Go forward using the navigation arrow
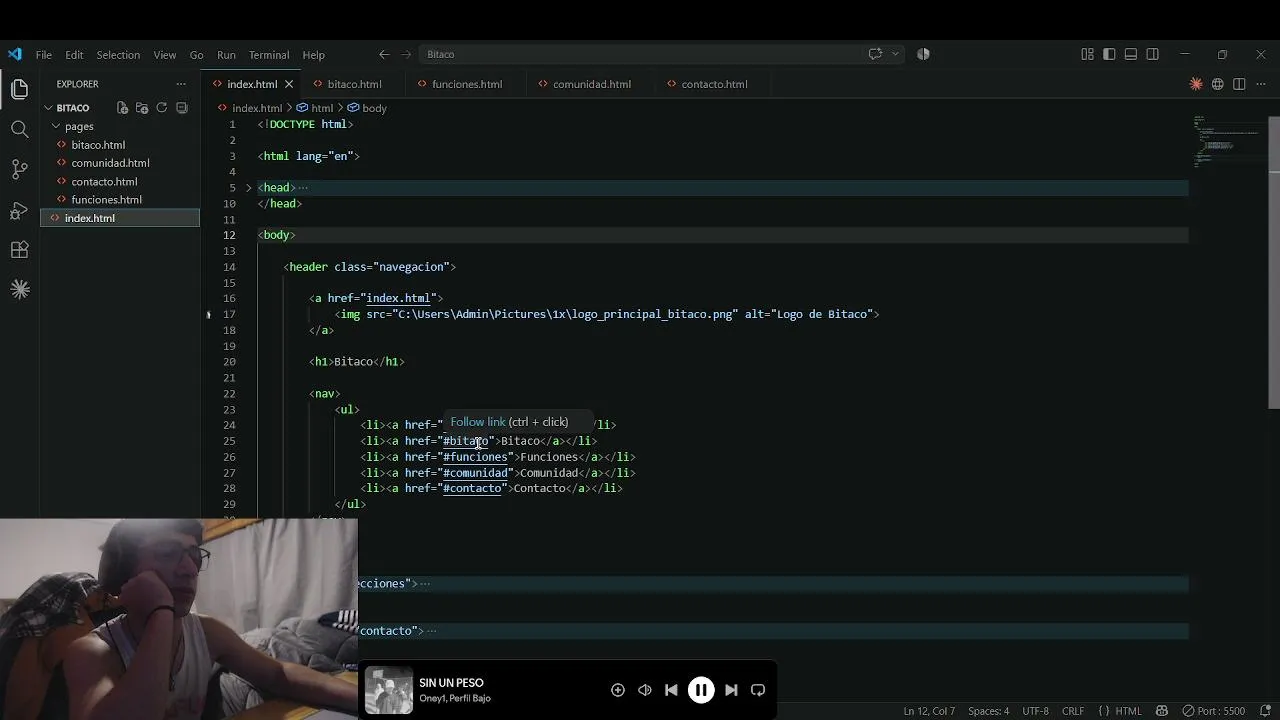Image resolution: width=1280 pixels, height=720 pixels. pyautogui.click(x=406, y=54)
